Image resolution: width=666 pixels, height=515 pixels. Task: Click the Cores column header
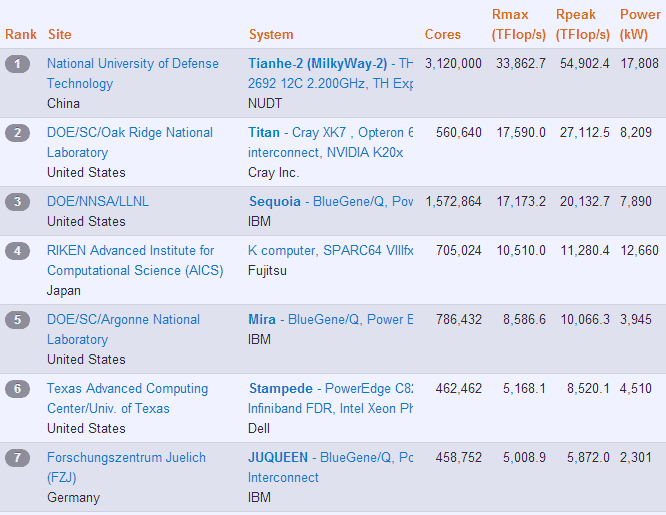point(443,35)
